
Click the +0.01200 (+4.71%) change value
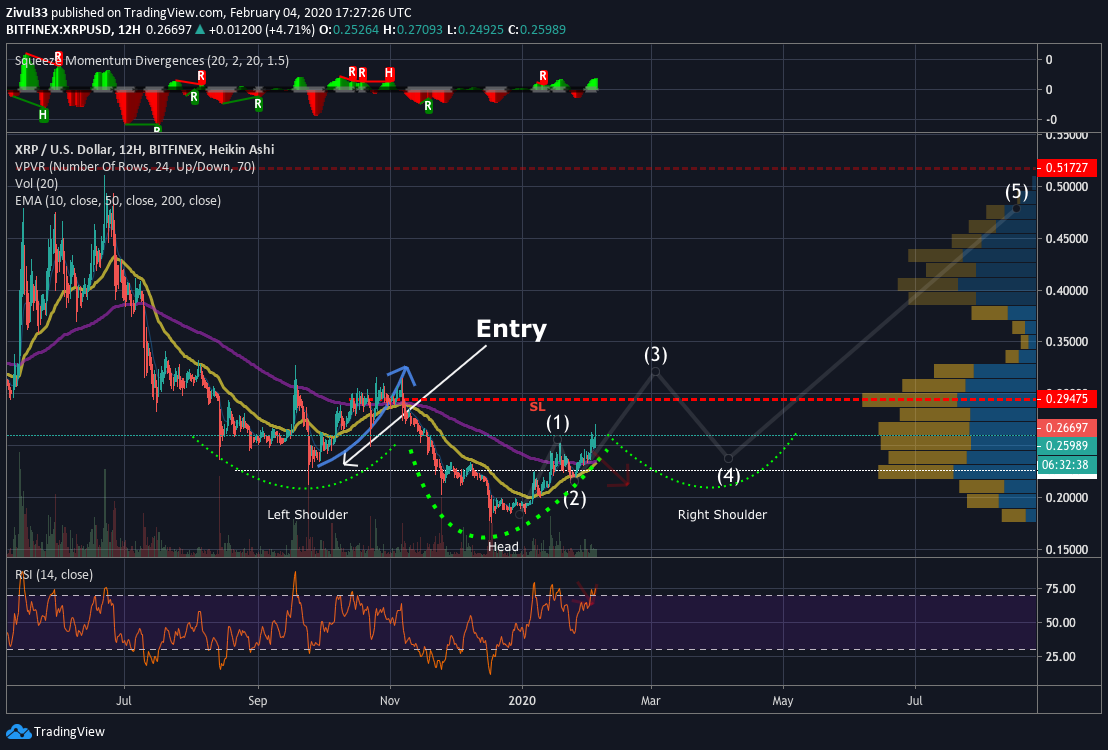click(x=261, y=30)
